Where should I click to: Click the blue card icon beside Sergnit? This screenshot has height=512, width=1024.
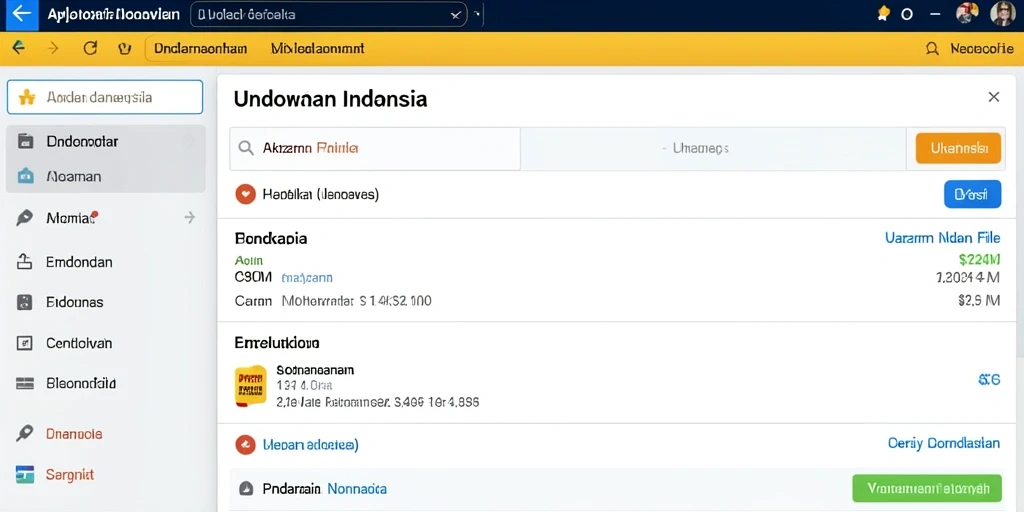tap(24, 474)
